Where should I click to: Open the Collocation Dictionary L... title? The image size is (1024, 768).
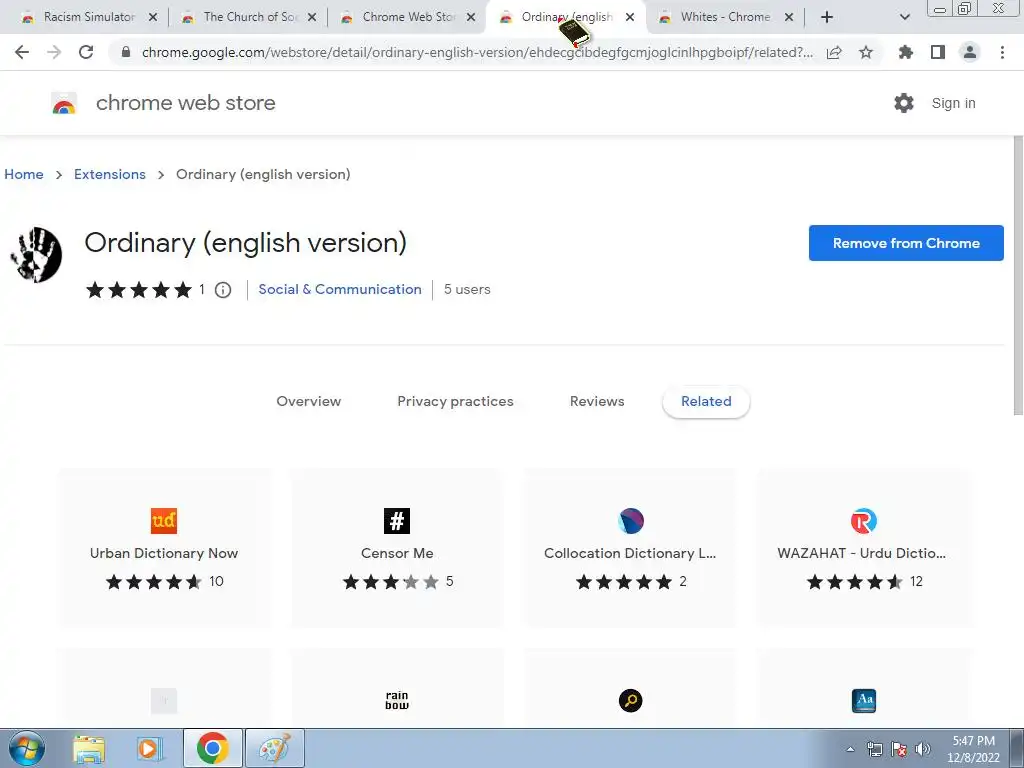click(x=630, y=553)
